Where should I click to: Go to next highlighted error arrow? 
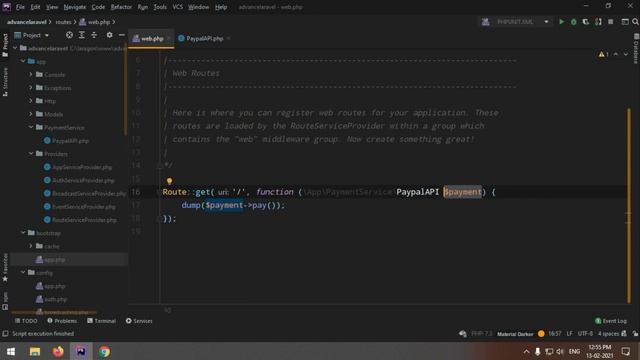pos(626,54)
